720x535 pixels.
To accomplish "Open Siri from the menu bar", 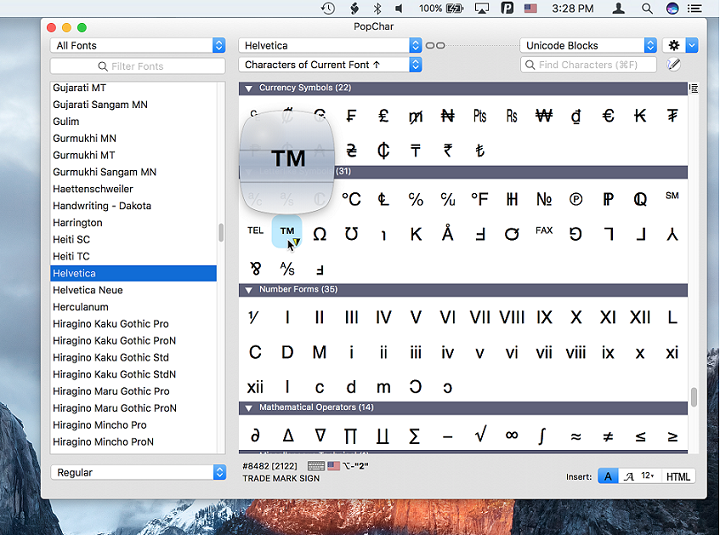I will (672, 8).
